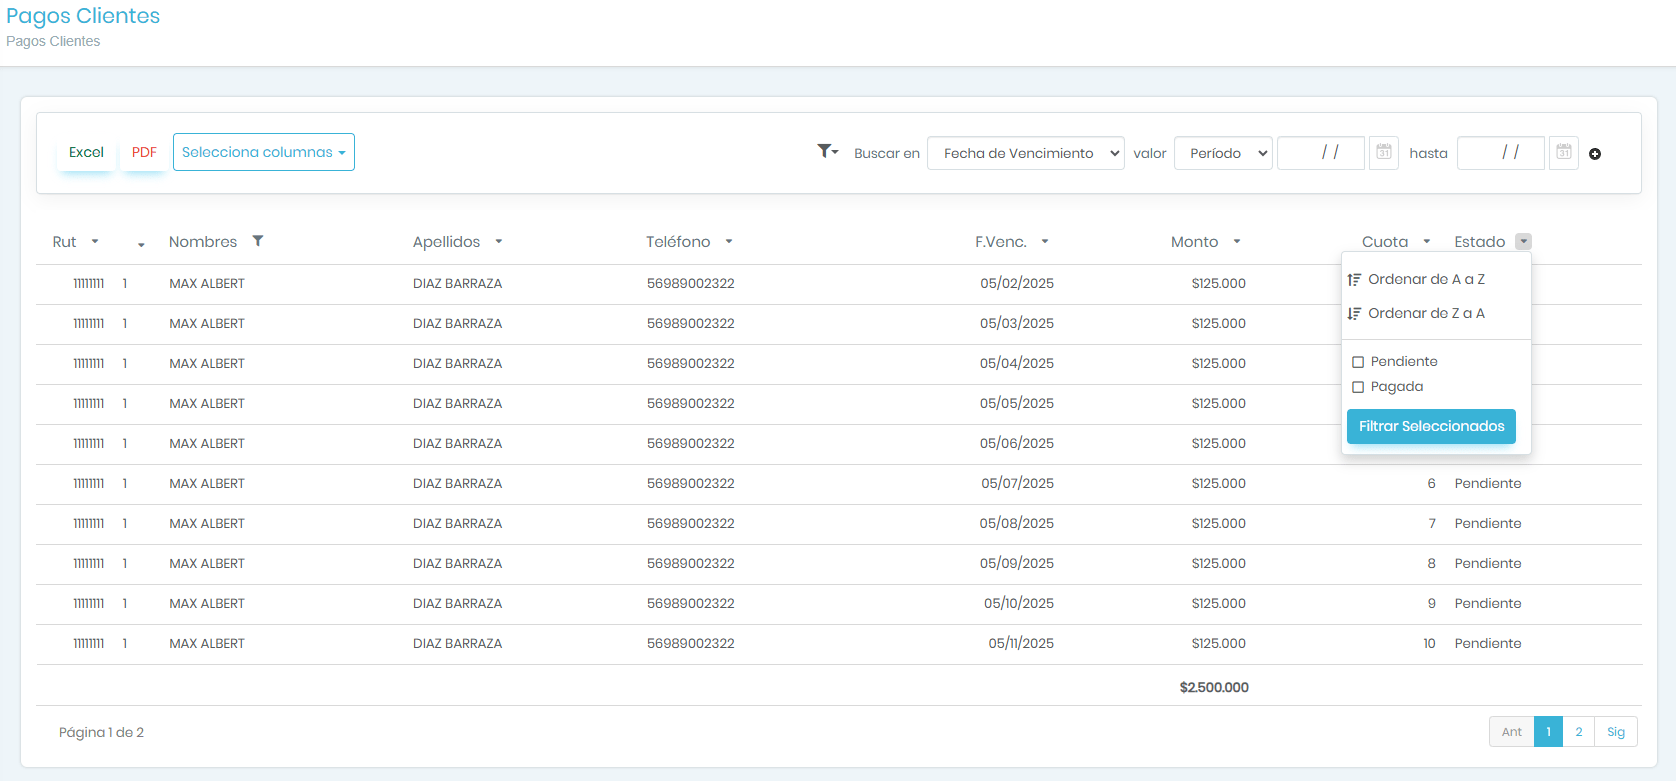Click Pendiente status in cuota 6 row
The height and width of the screenshot is (781, 1676).
point(1488,484)
